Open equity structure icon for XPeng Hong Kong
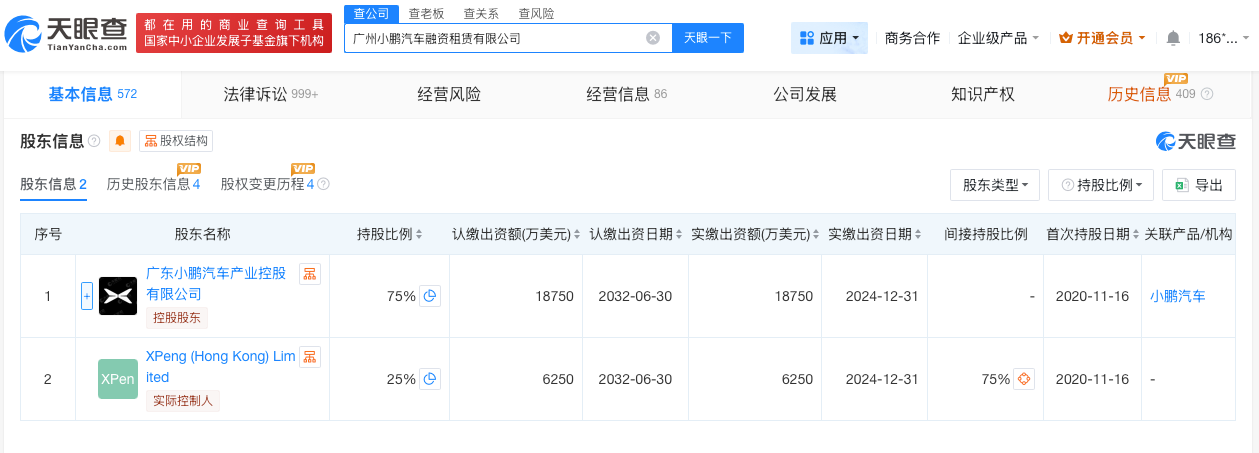 point(310,357)
